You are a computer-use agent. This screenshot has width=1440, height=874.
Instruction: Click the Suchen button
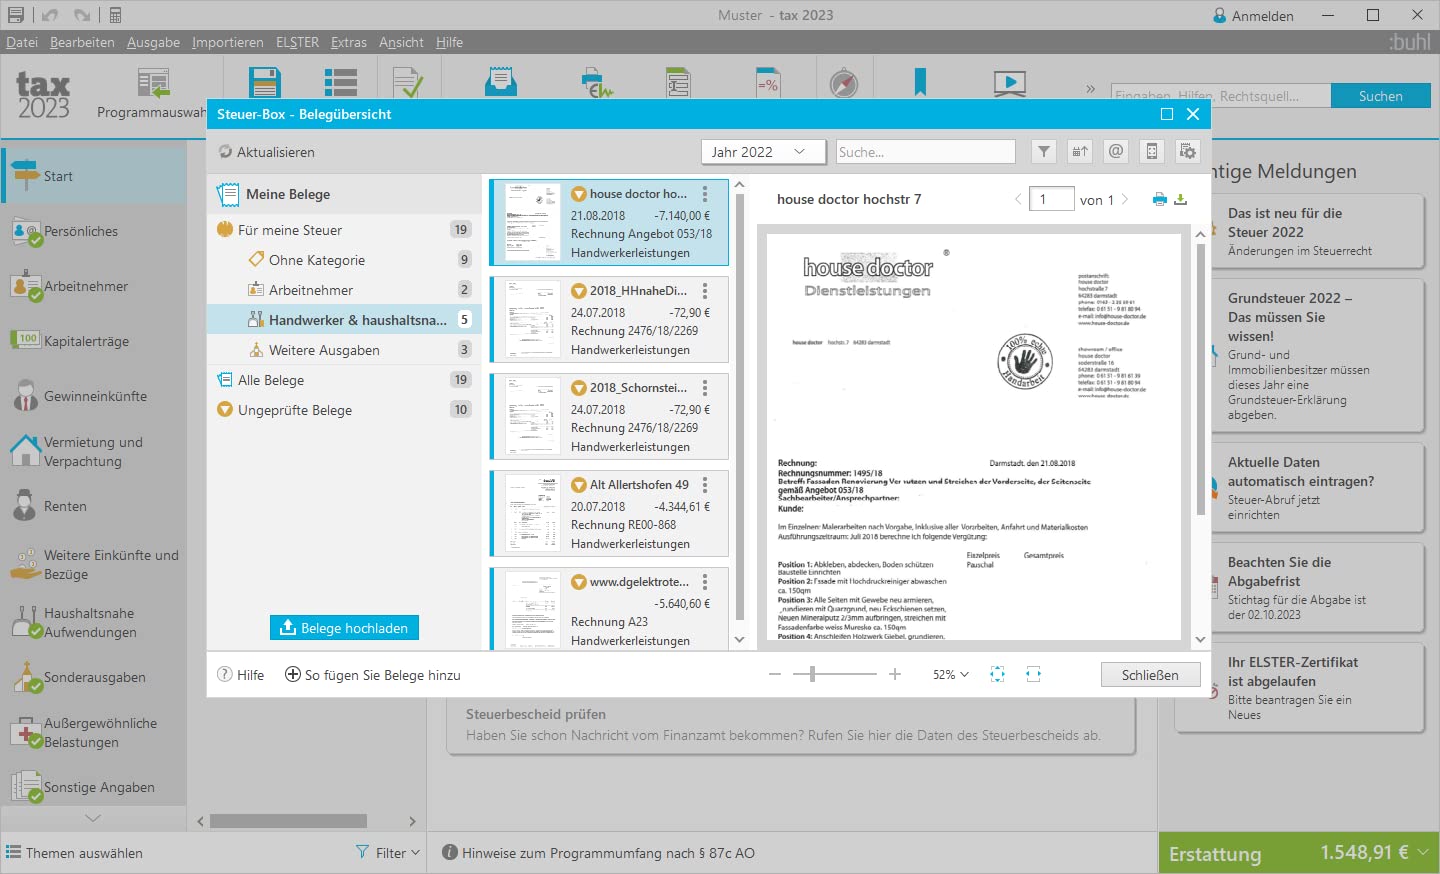(x=1381, y=96)
